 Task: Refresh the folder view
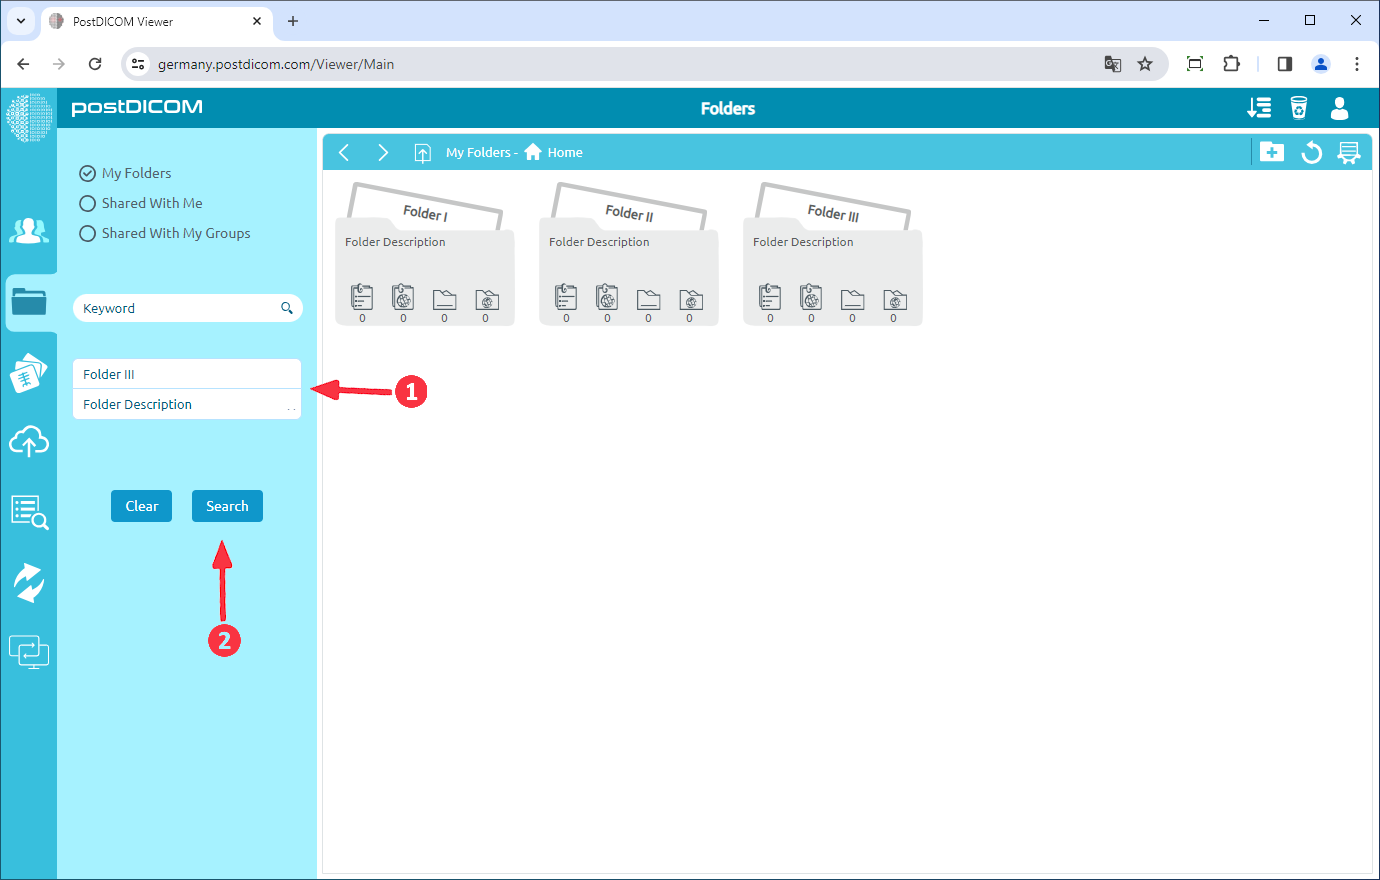tap(1311, 151)
